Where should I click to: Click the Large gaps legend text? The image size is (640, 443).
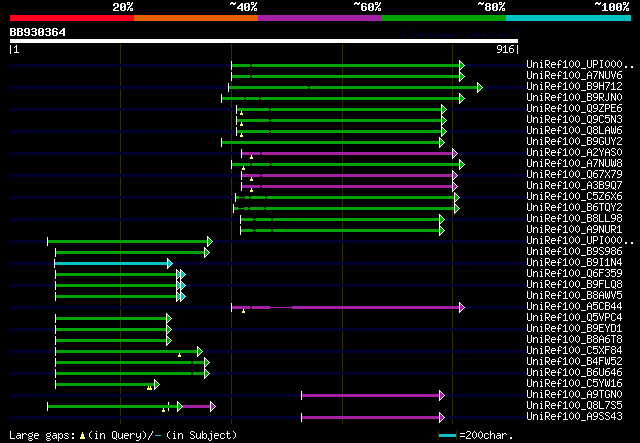point(123,435)
